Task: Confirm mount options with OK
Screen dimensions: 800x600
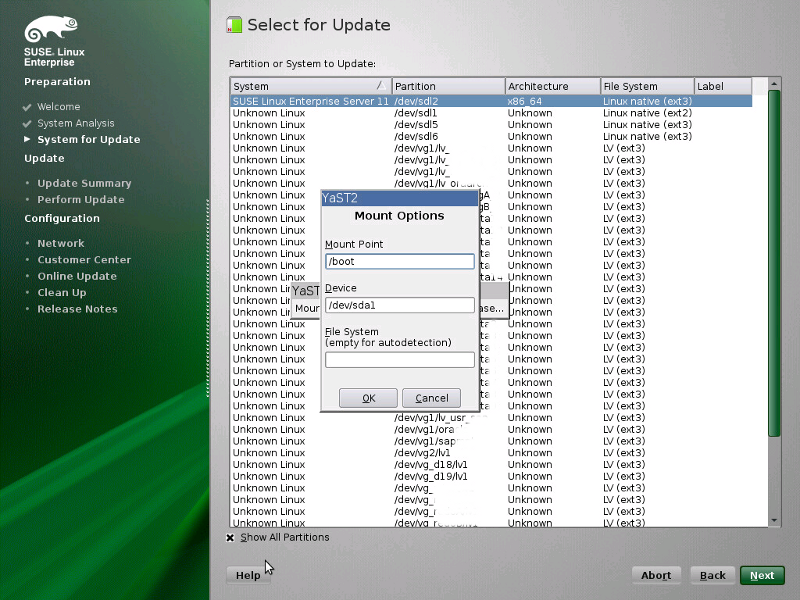Action: click(x=368, y=397)
